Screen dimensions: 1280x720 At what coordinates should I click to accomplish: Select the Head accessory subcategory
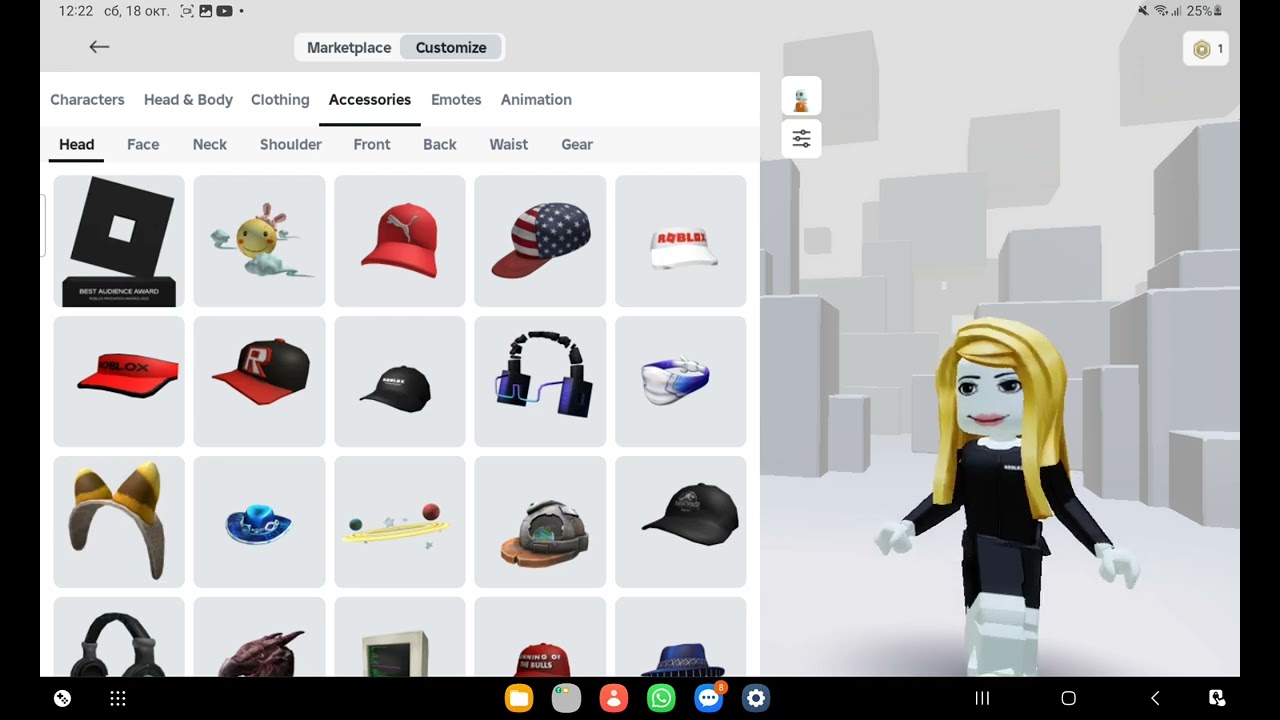click(x=76, y=145)
